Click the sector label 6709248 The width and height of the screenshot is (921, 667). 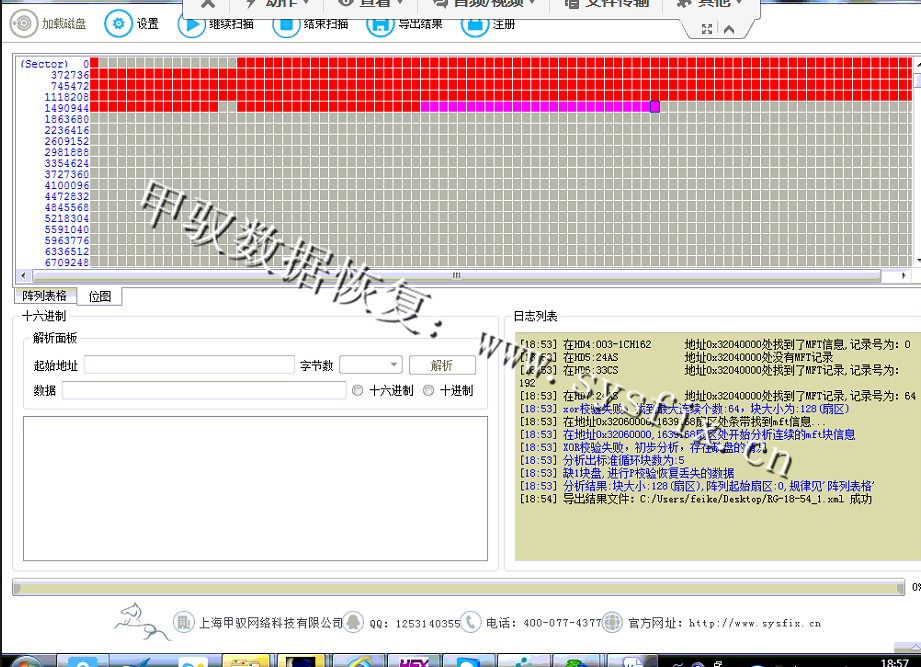(67, 262)
